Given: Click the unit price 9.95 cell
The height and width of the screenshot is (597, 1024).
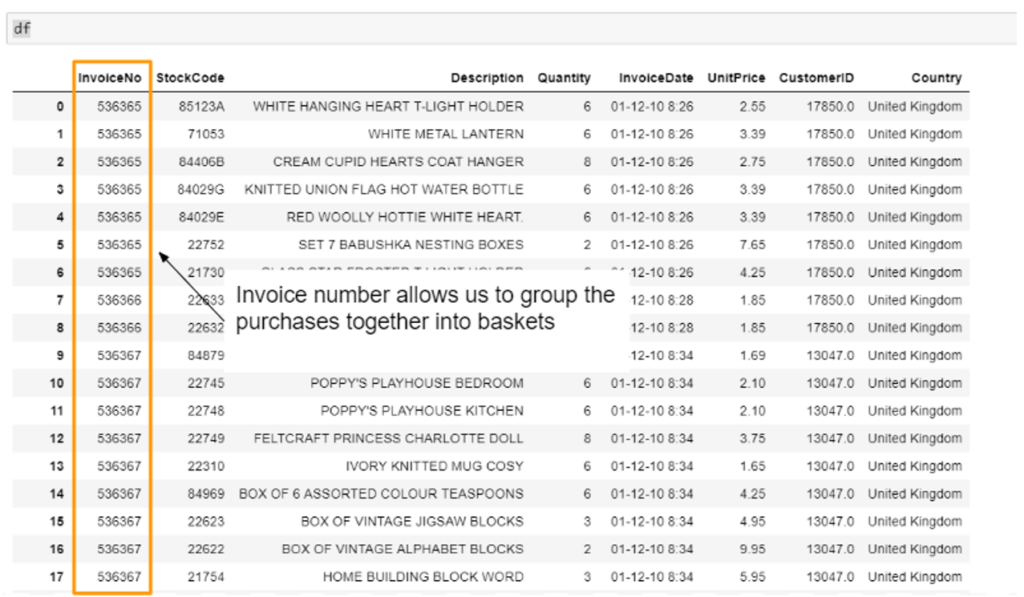Looking at the screenshot, I should point(751,549).
